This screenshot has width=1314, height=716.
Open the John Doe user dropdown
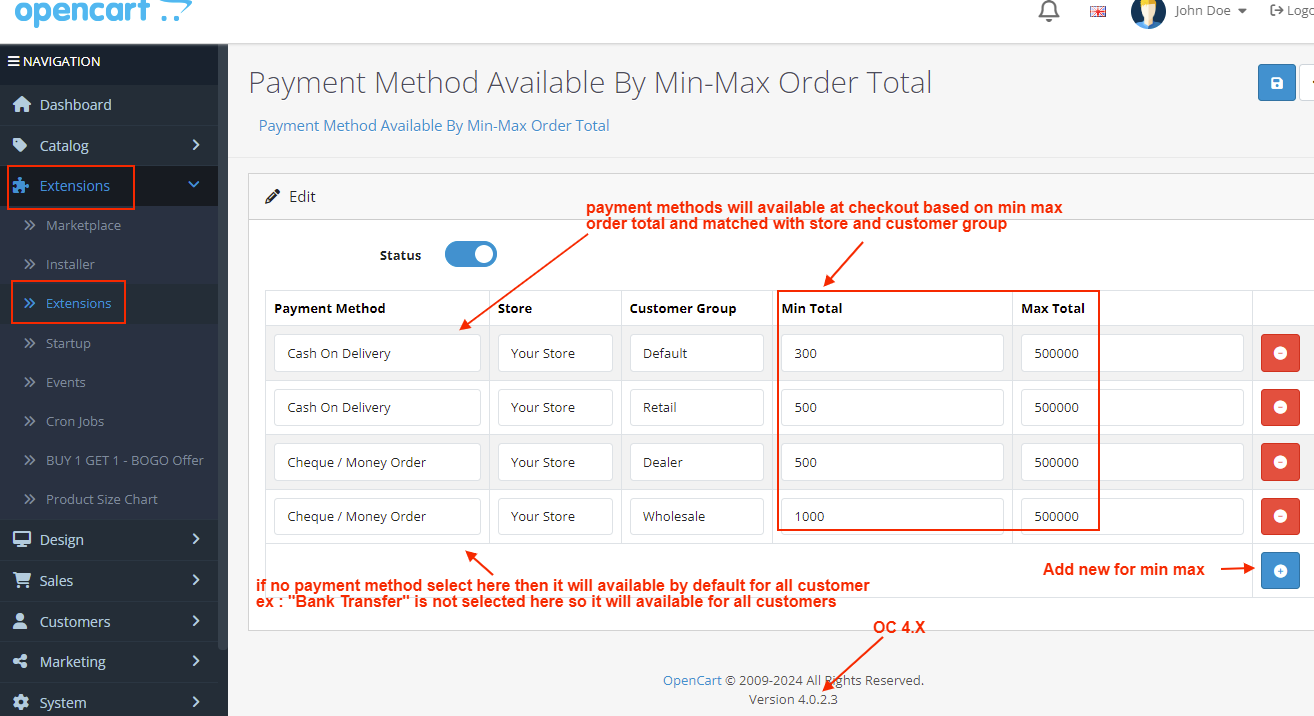pos(1210,11)
